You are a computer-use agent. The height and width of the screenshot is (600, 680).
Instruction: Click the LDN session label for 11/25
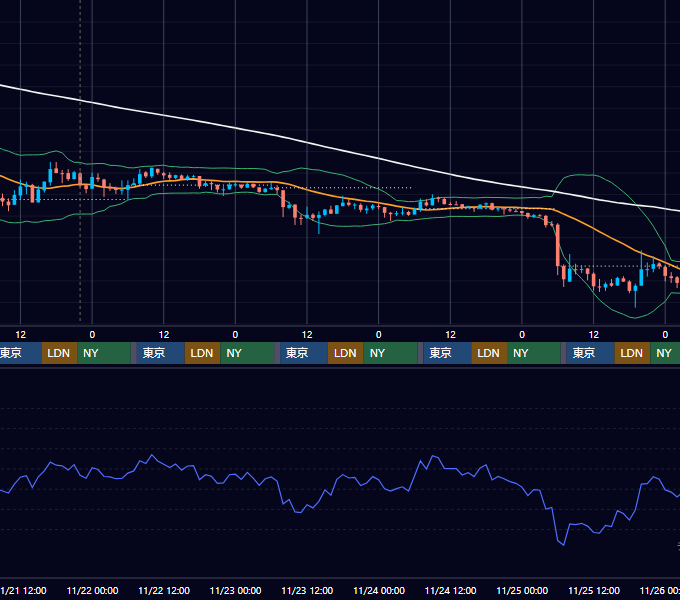[x=631, y=353]
